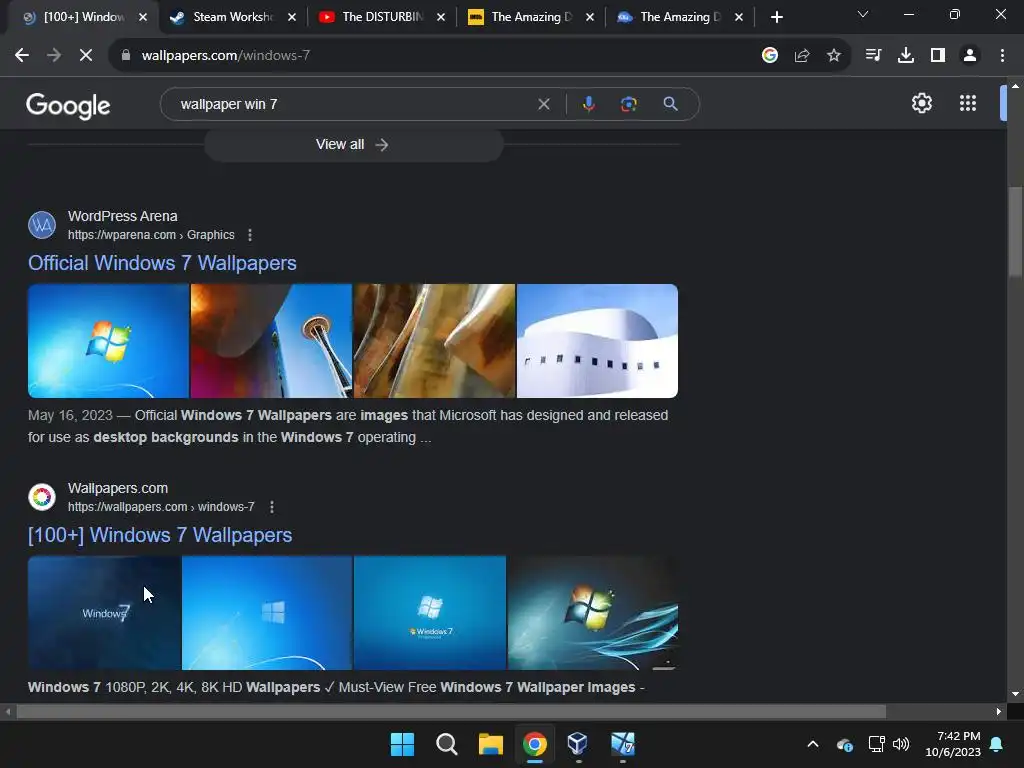Open the VirtualBox taskbar icon
Screen dimensions: 1024x768
(x=579, y=744)
